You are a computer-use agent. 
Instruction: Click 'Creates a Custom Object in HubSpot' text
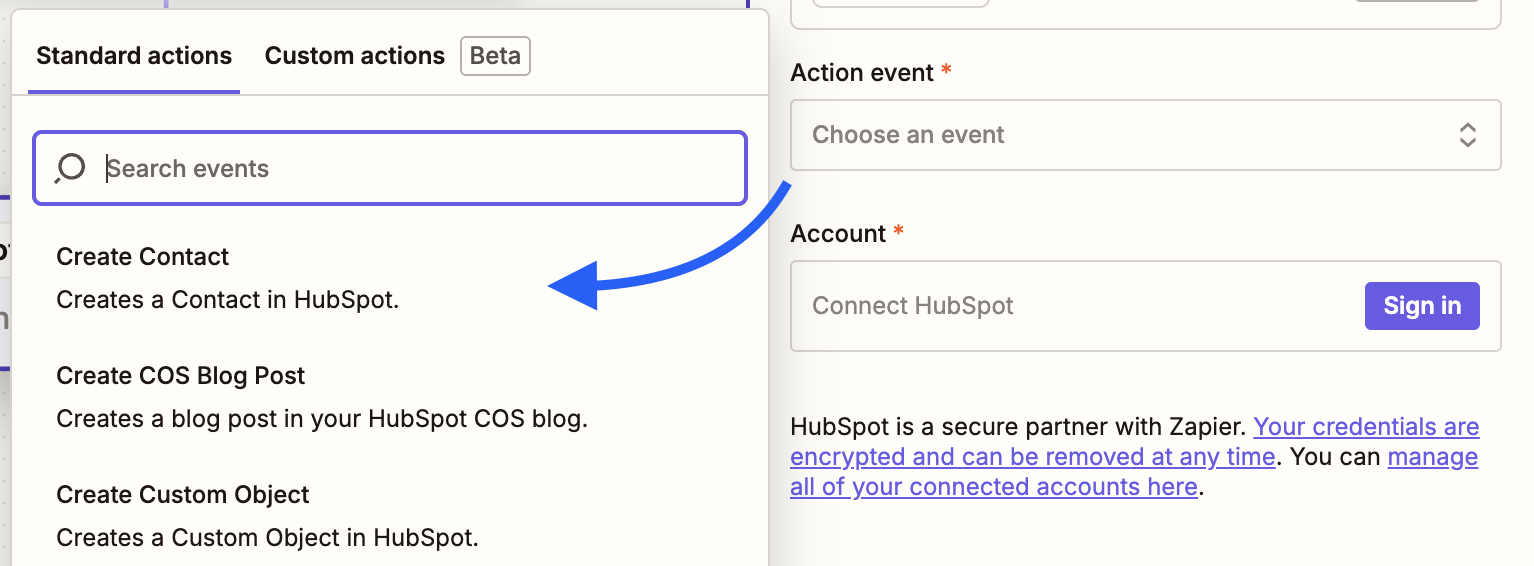268,538
